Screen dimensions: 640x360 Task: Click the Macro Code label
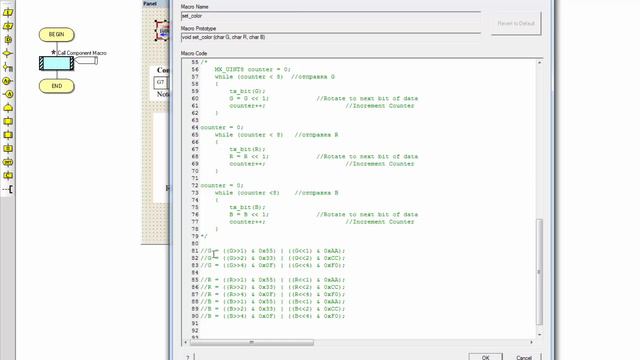pos(194,53)
